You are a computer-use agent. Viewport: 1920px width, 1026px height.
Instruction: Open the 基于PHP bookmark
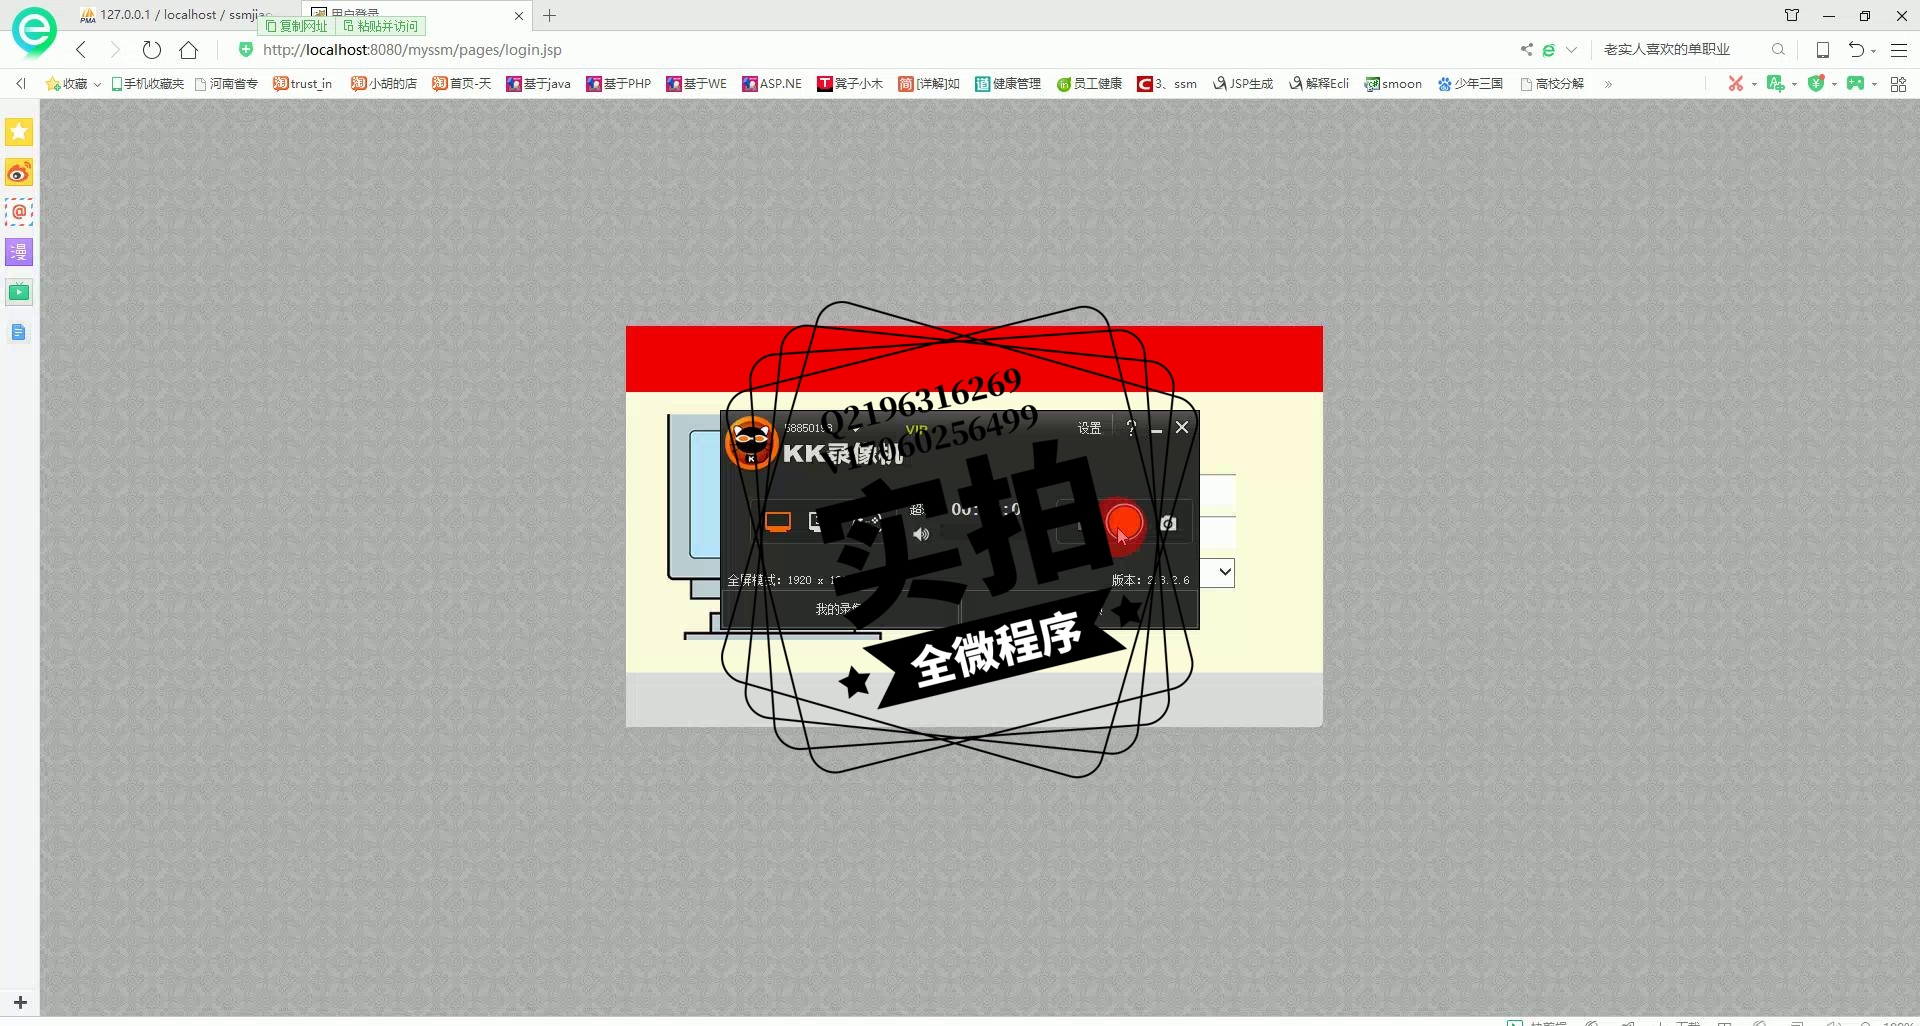click(x=618, y=84)
